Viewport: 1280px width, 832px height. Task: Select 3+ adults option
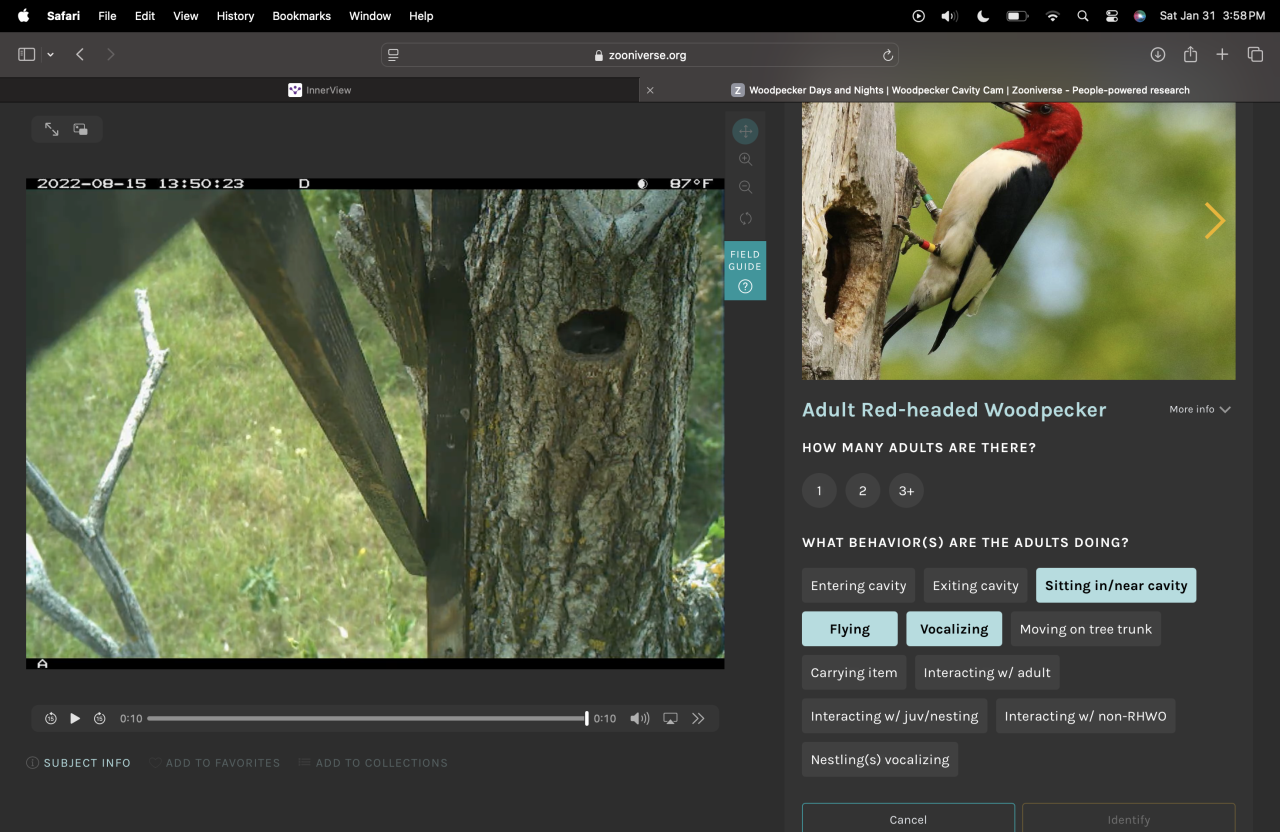(x=906, y=491)
